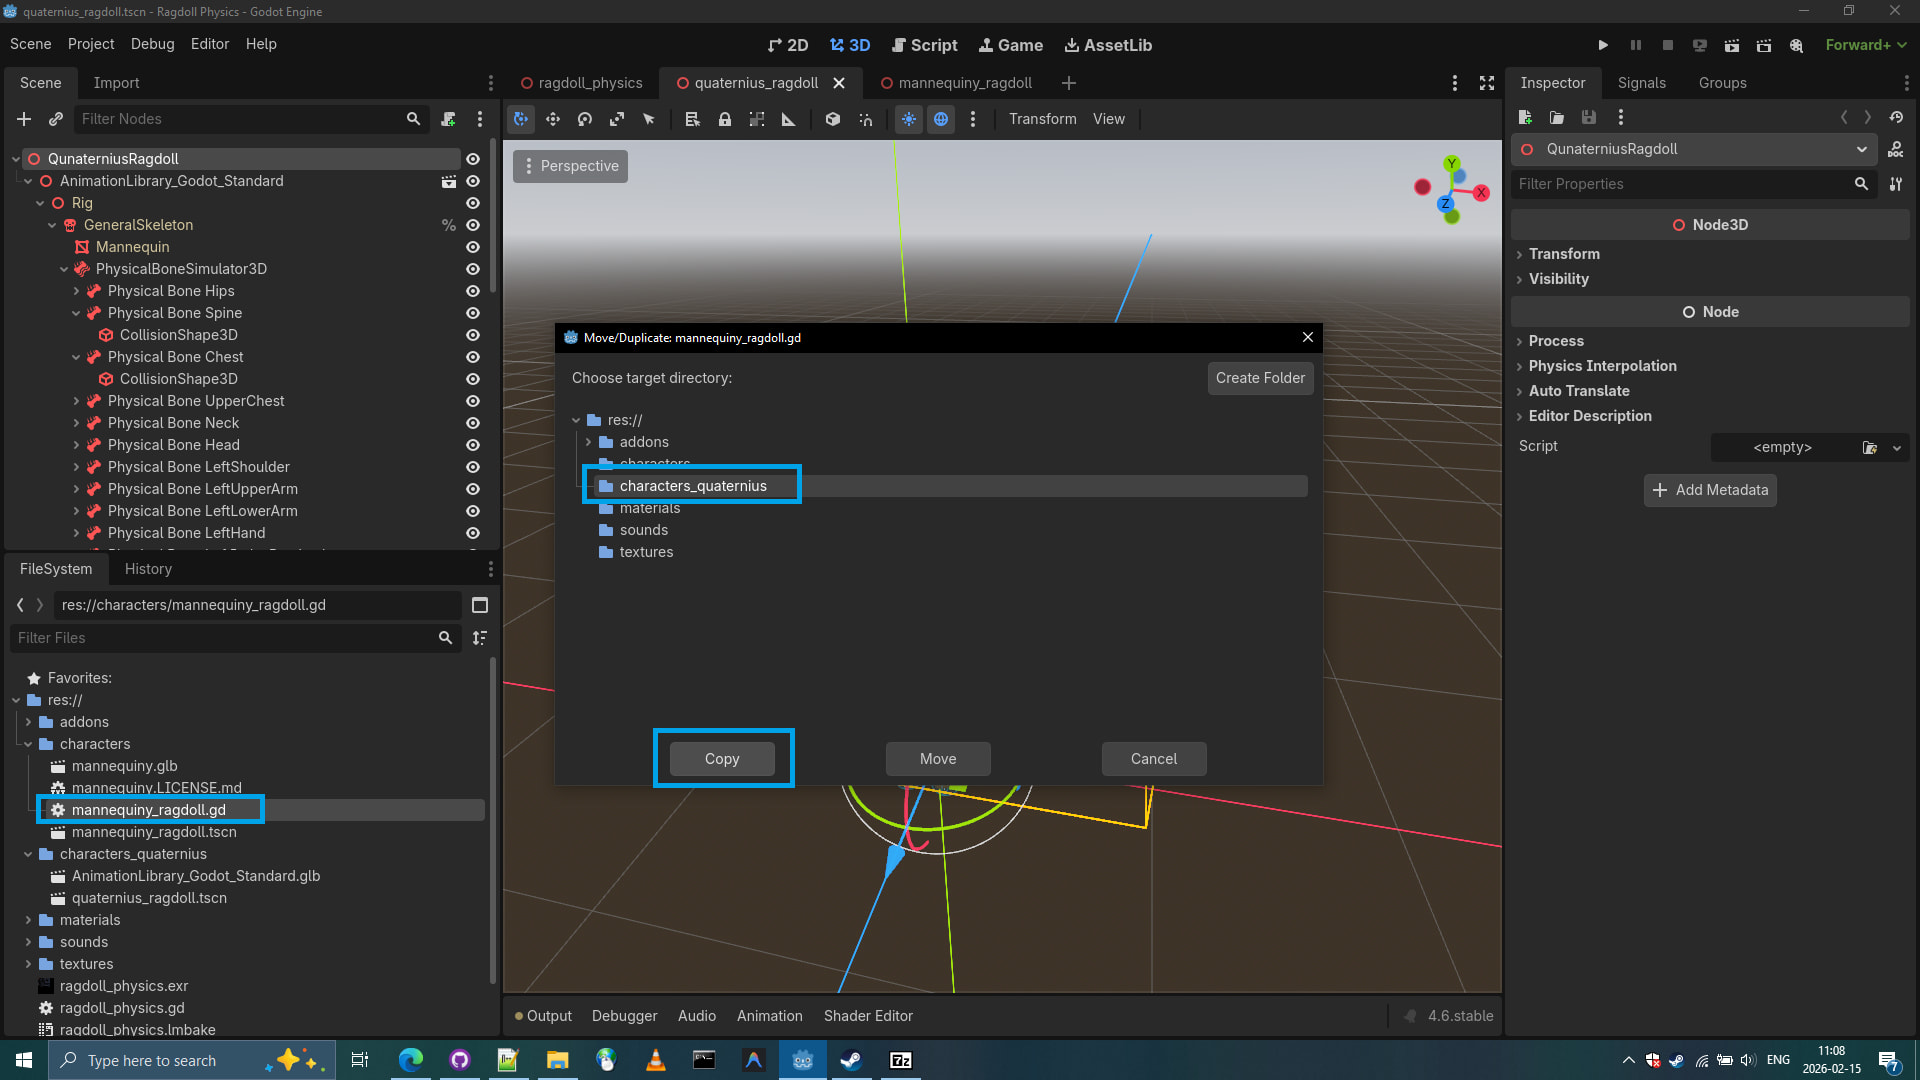Toggle visibility of Physical Bone Hips
Viewport: 1920px width, 1080px height.
coord(473,291)
